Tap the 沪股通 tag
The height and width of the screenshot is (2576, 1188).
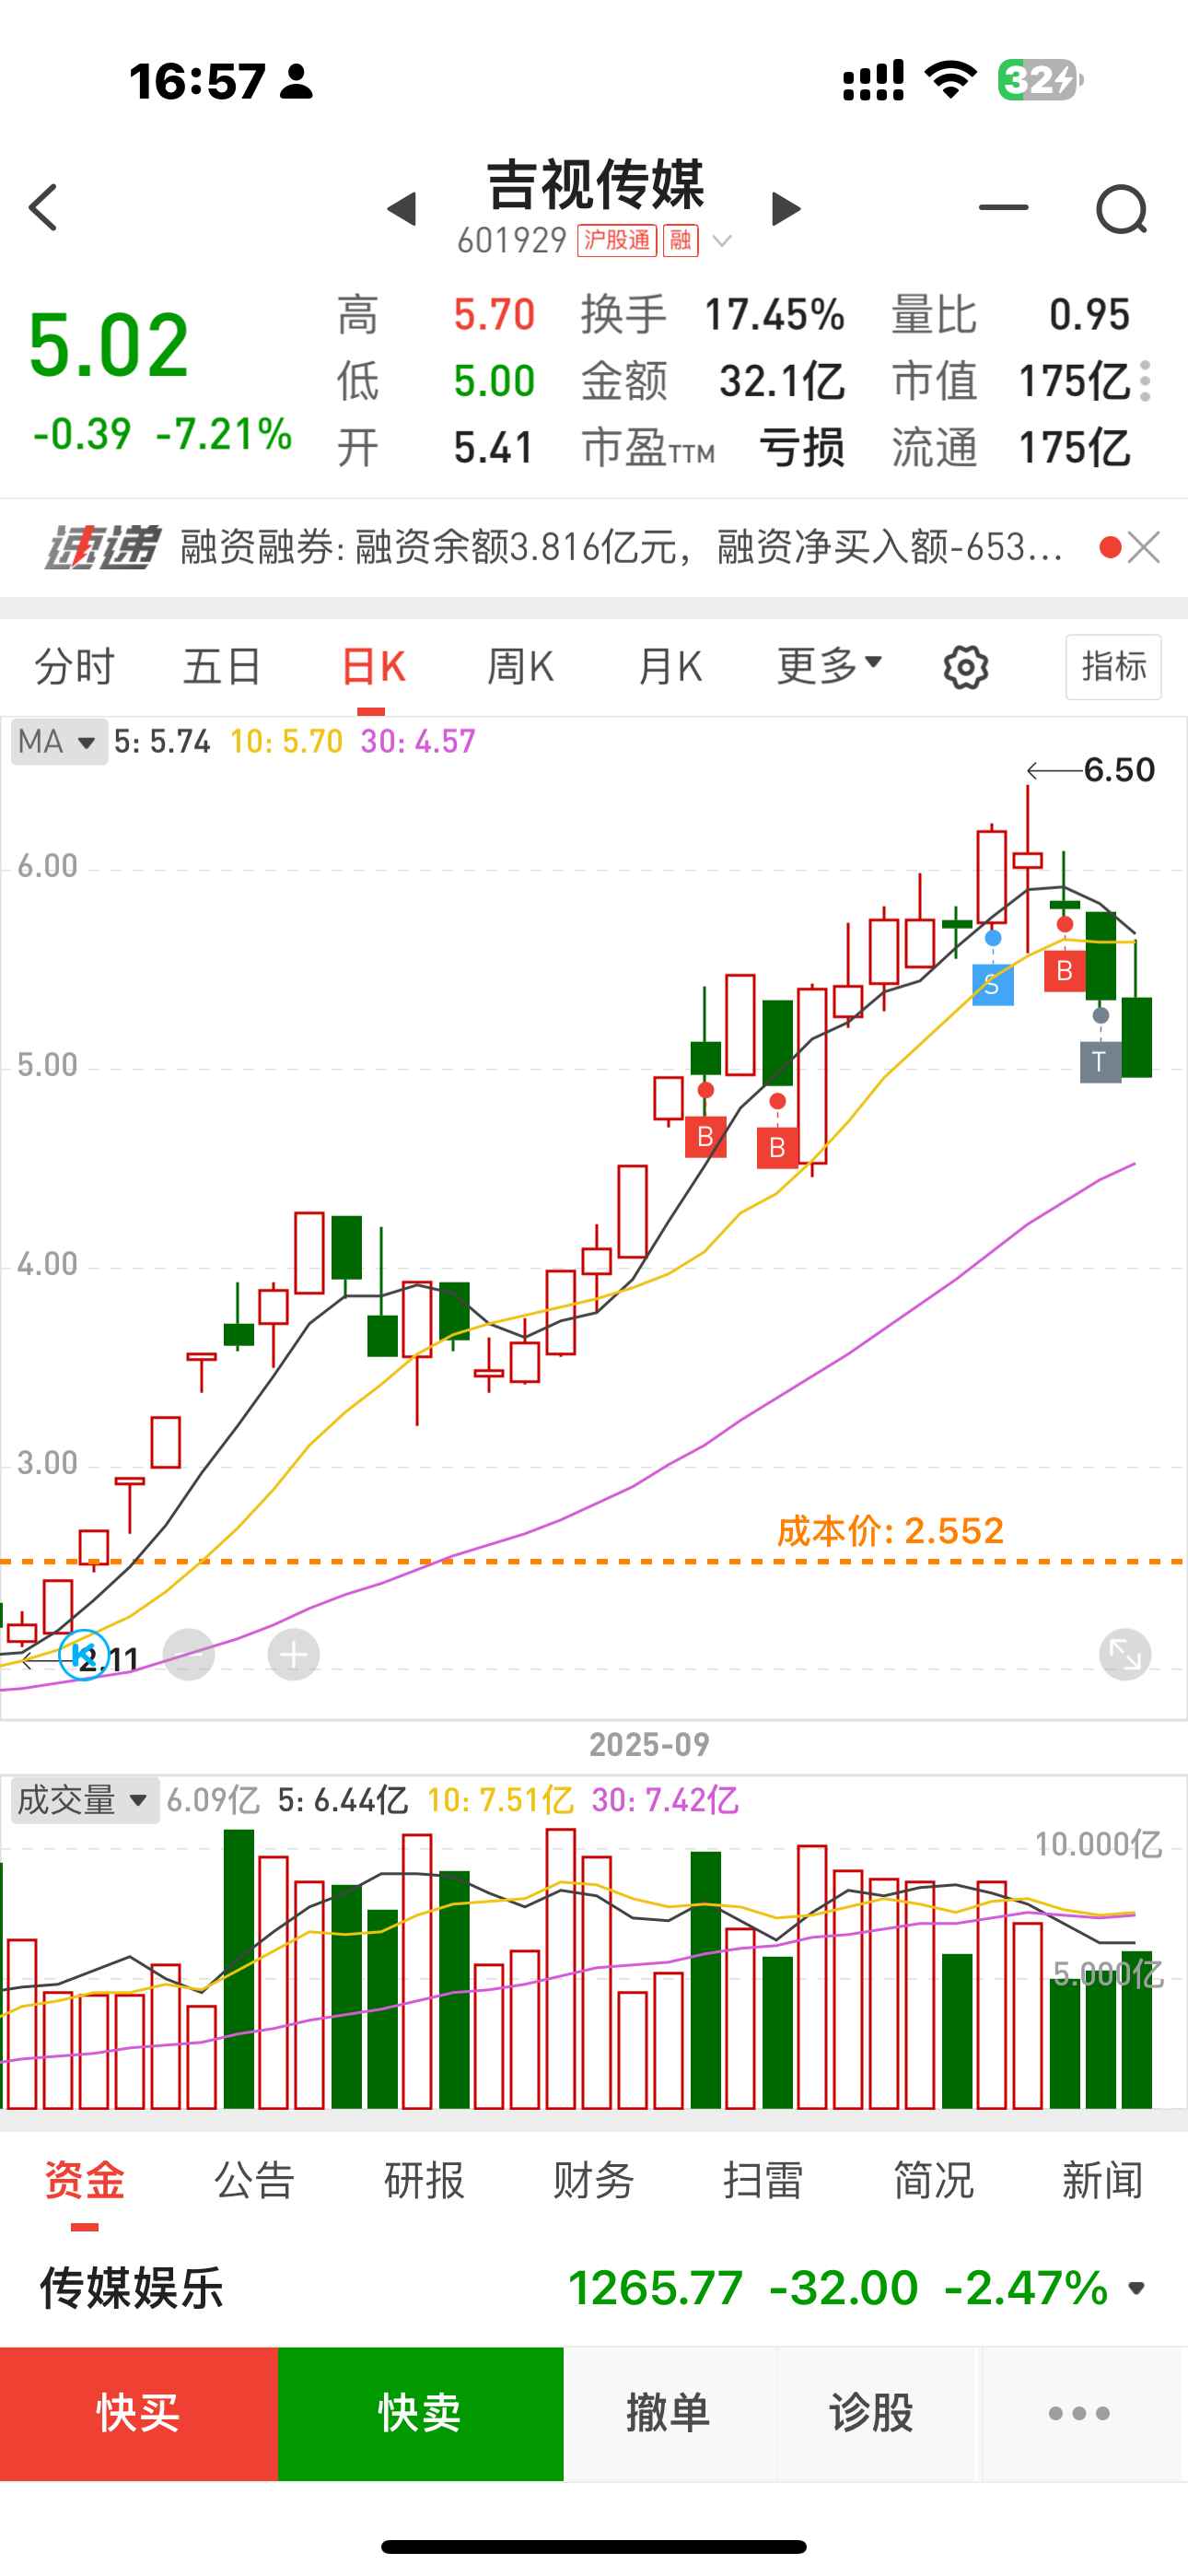tap(616, 240)
